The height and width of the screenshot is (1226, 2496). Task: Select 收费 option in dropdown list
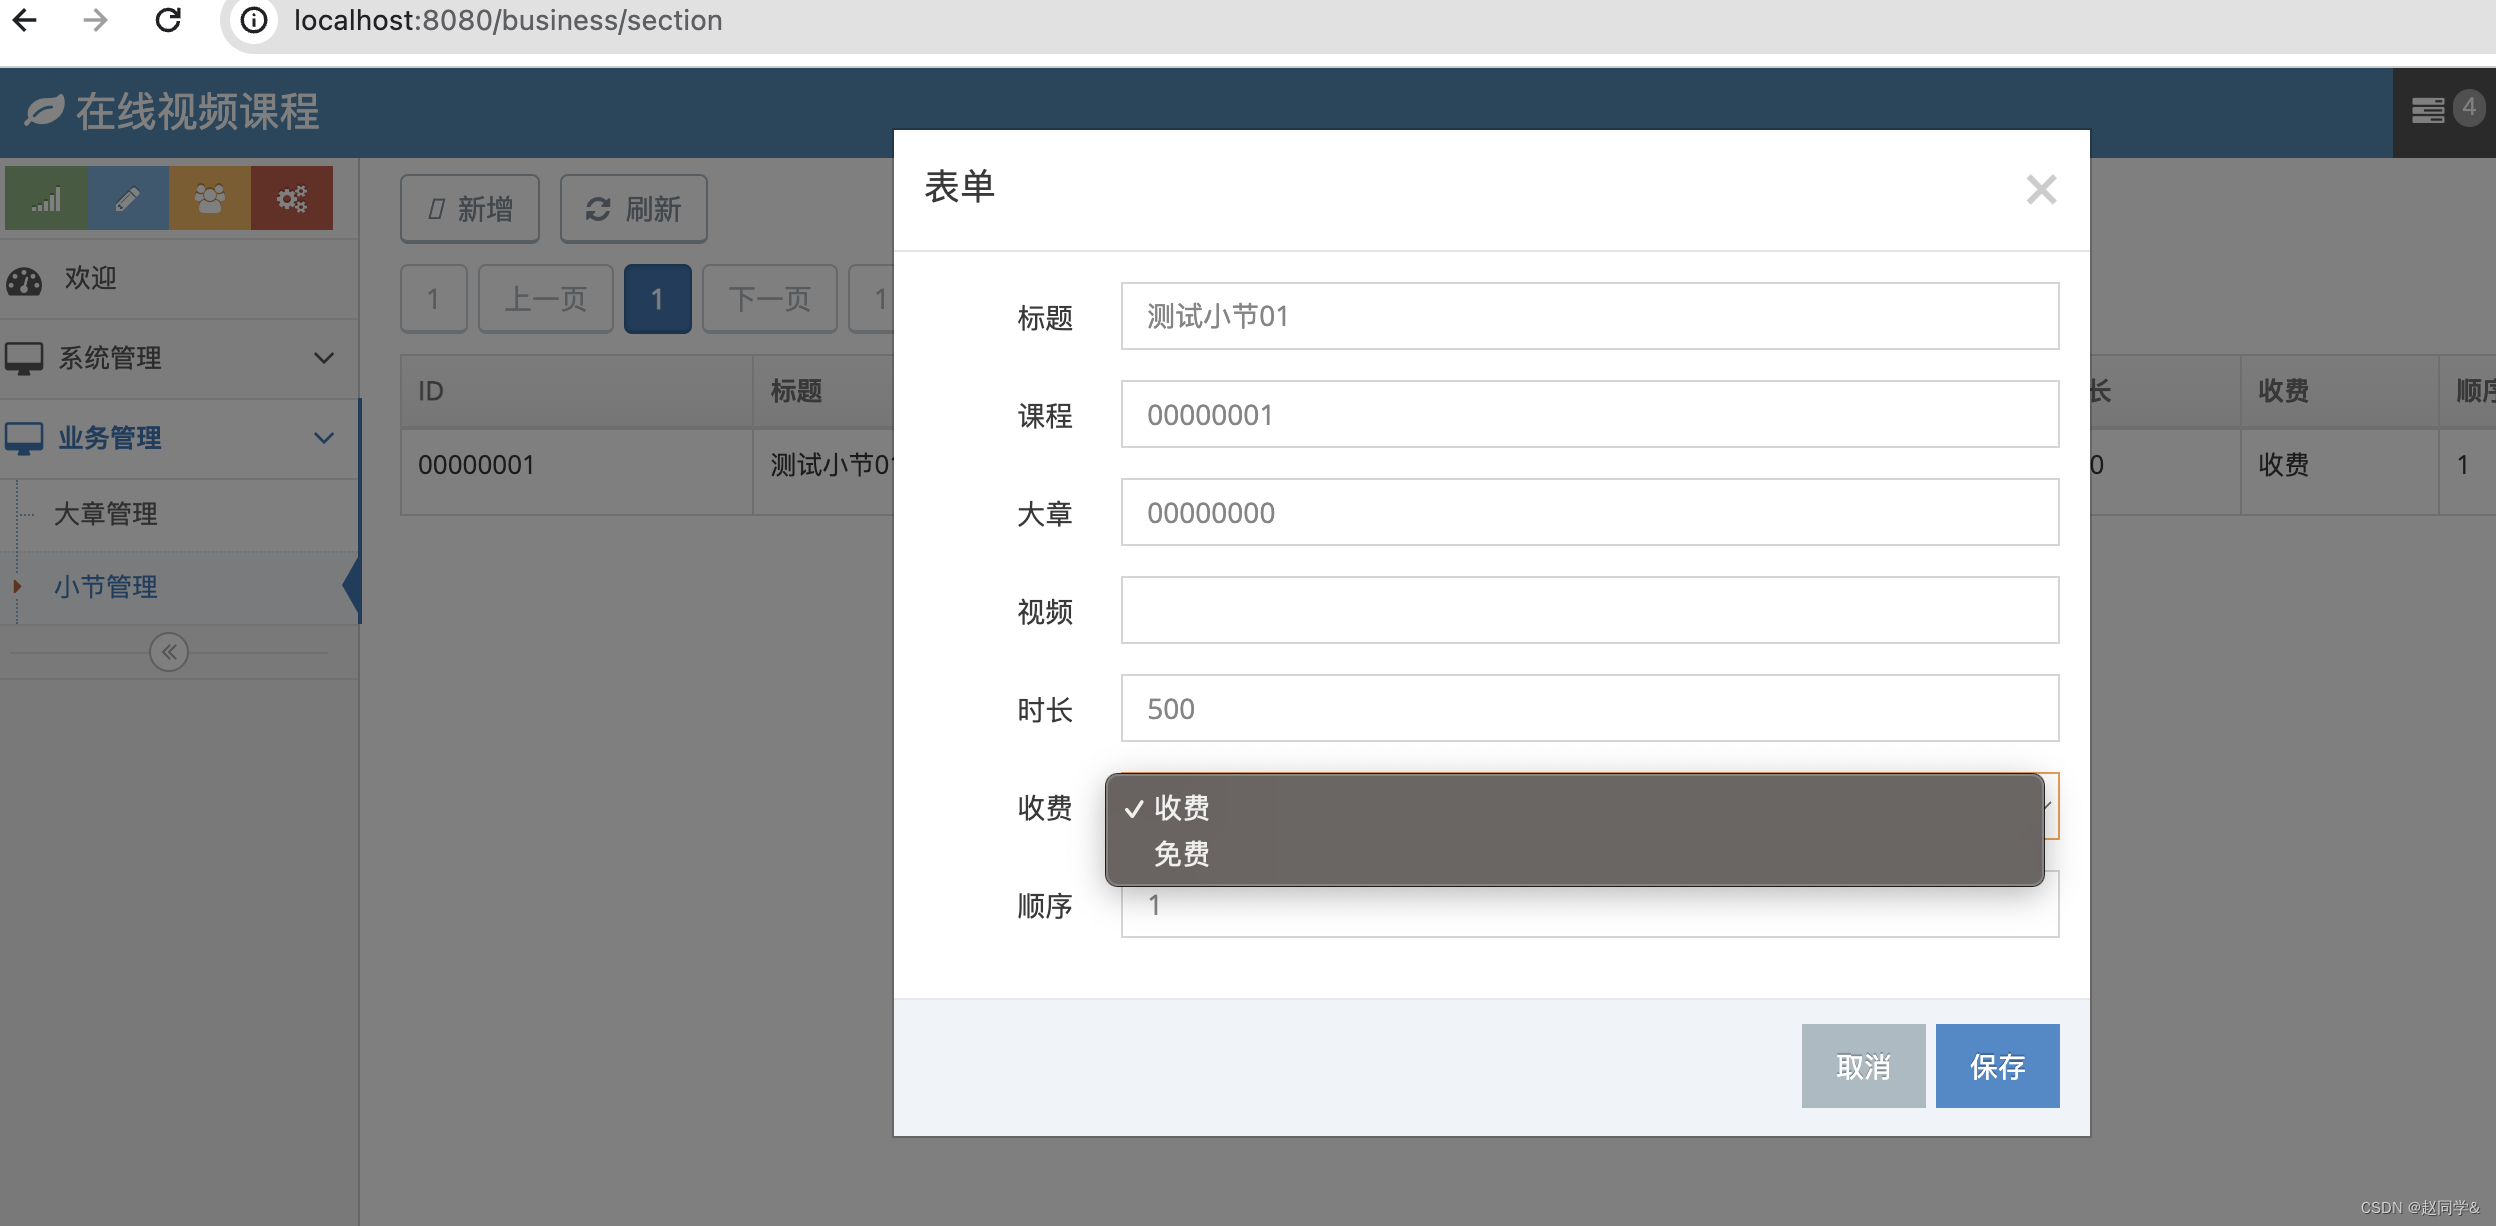click(1182, 808)
